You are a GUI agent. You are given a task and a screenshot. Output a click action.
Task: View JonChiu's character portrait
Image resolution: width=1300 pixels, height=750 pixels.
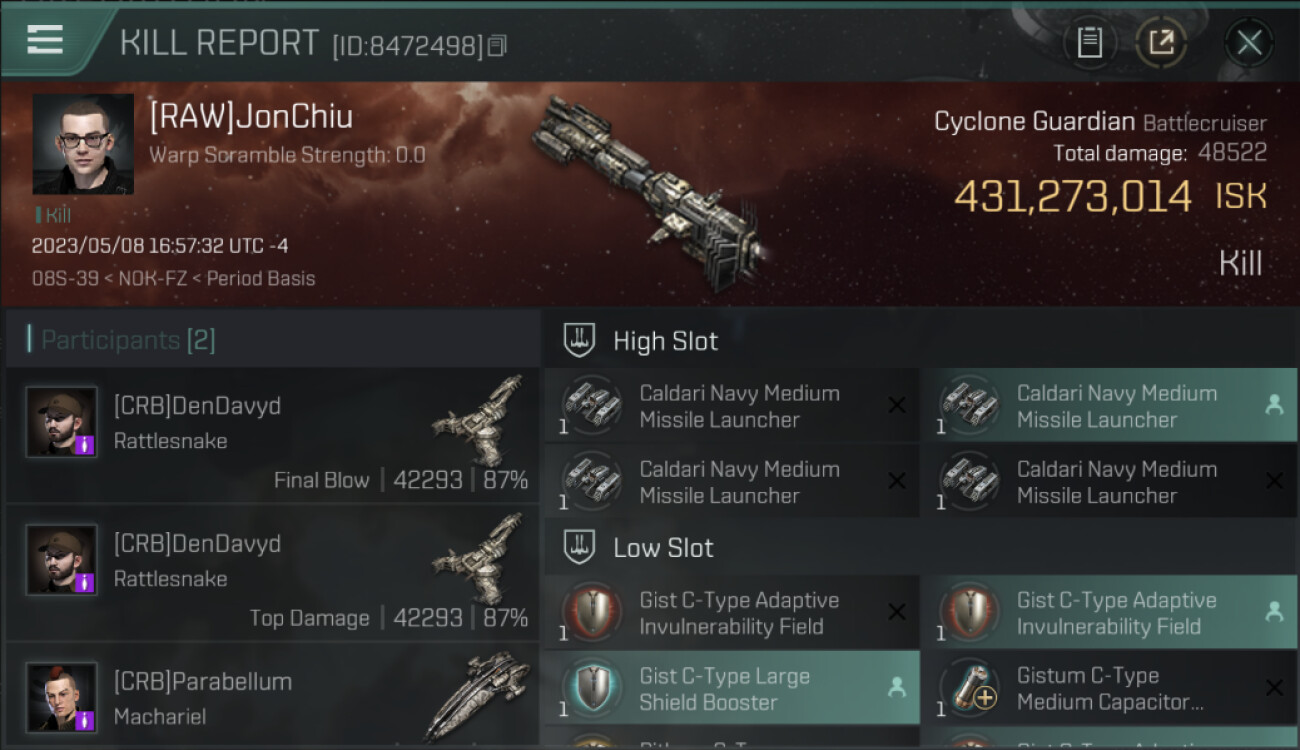[83, 144]
